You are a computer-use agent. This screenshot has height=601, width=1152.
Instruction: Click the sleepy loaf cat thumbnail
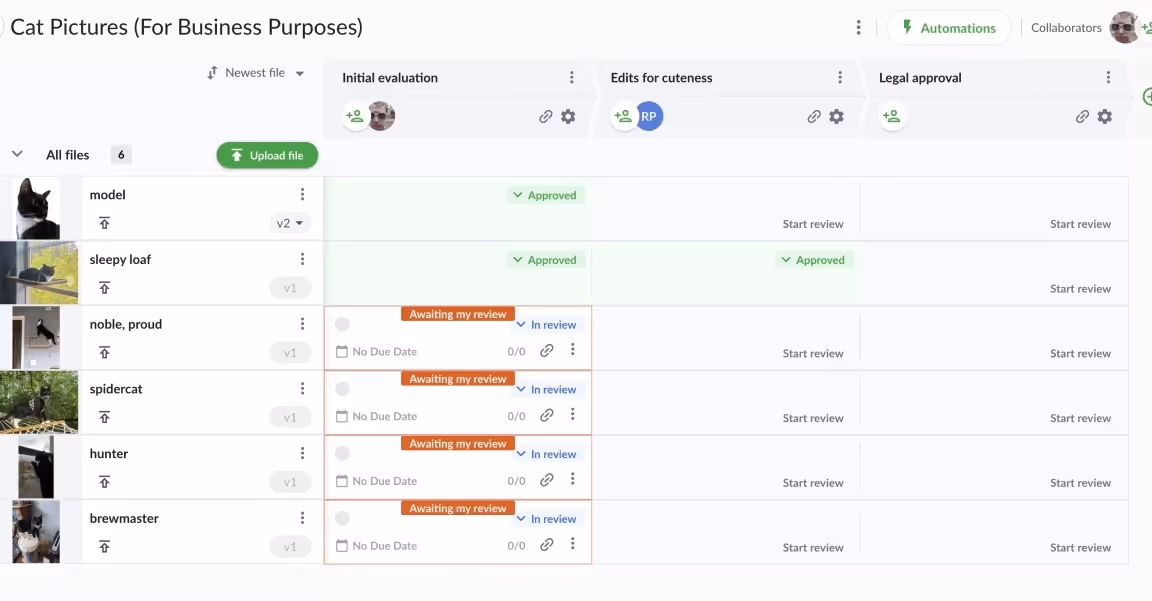[x=38, y=272]
